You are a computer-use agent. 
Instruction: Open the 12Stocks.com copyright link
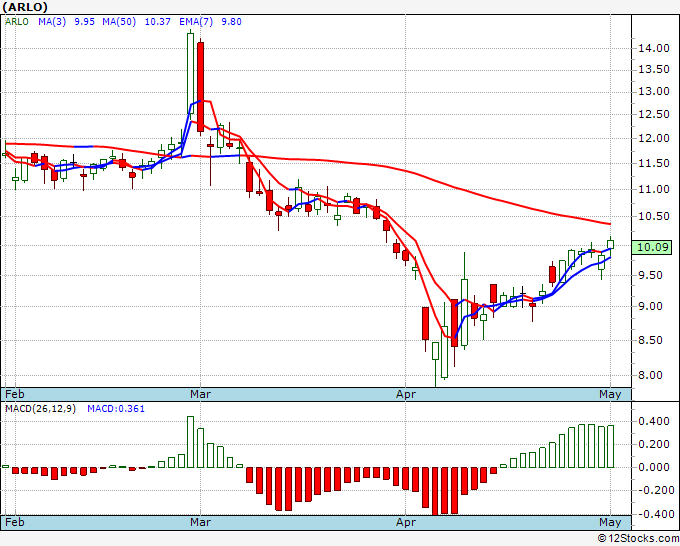(638, 538)
